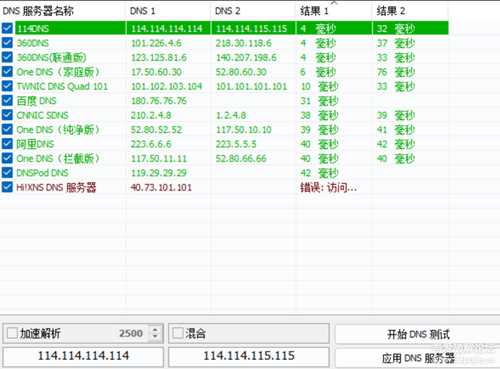The width and height of the screenshot is (500, 369).
Task: Click the 180.76.76.76 address cell
Action: (159, 101)
